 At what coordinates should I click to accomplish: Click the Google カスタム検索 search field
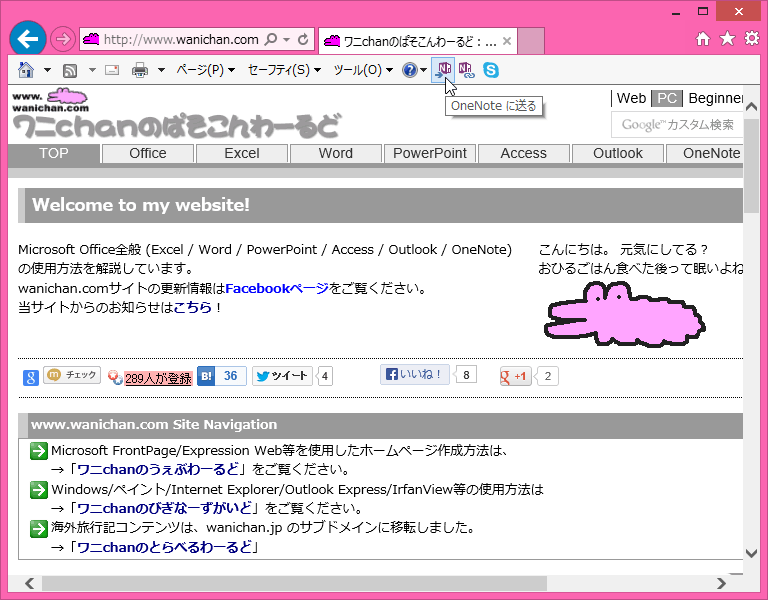coord(677,125)
